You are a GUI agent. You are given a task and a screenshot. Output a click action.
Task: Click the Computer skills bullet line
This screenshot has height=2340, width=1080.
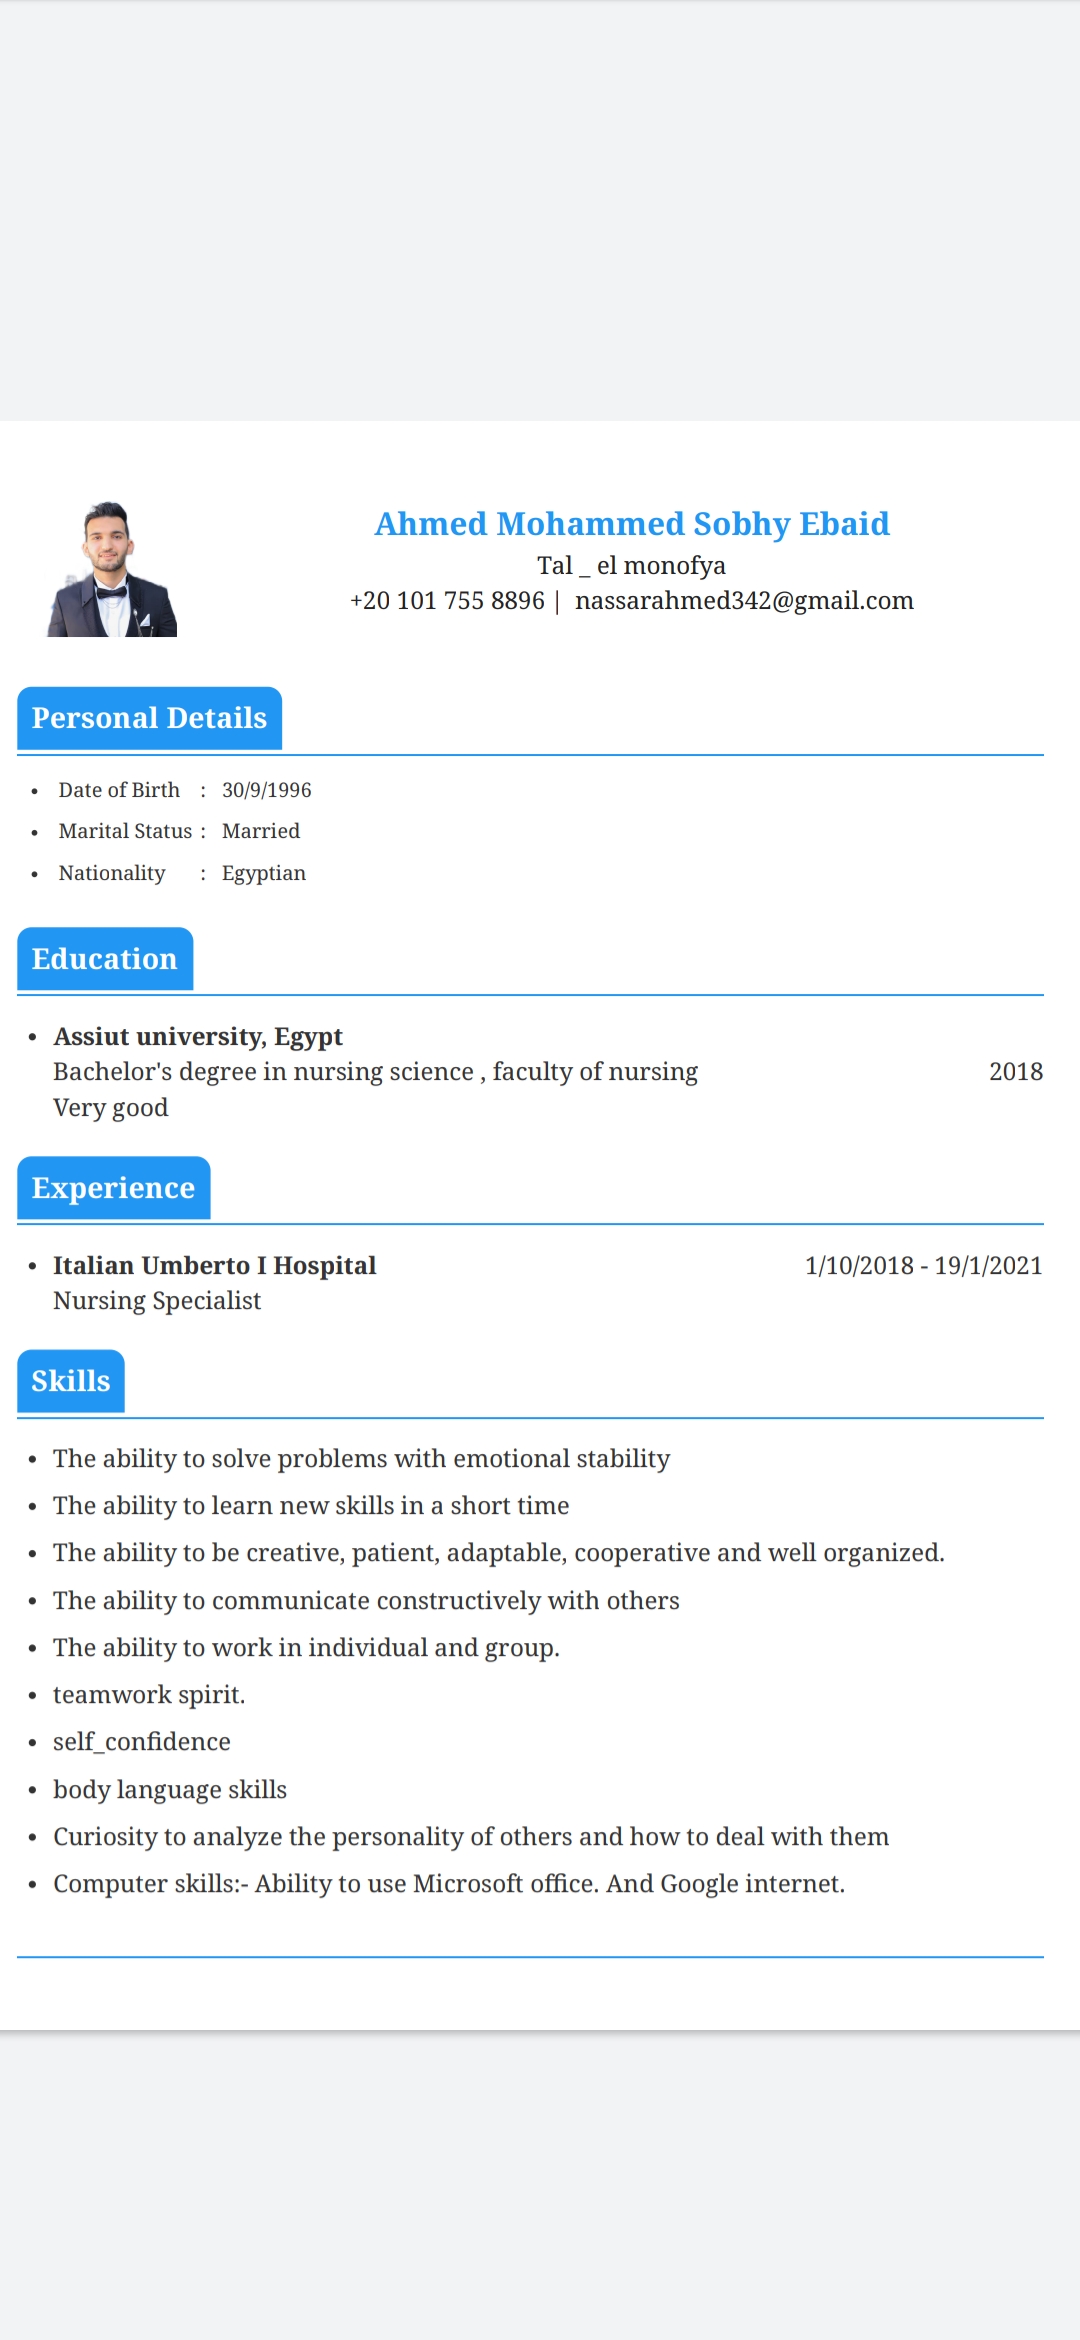coord(449,1884)
